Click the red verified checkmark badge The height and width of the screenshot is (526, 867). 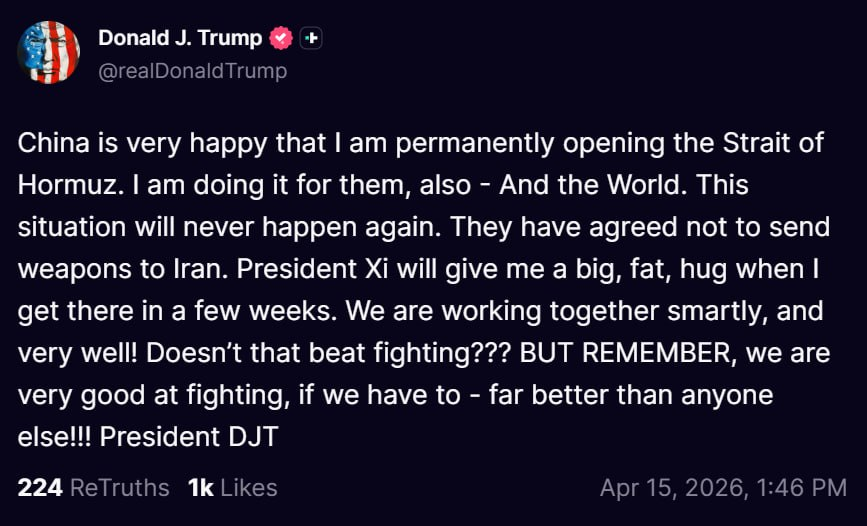click(x=282, y=39)
